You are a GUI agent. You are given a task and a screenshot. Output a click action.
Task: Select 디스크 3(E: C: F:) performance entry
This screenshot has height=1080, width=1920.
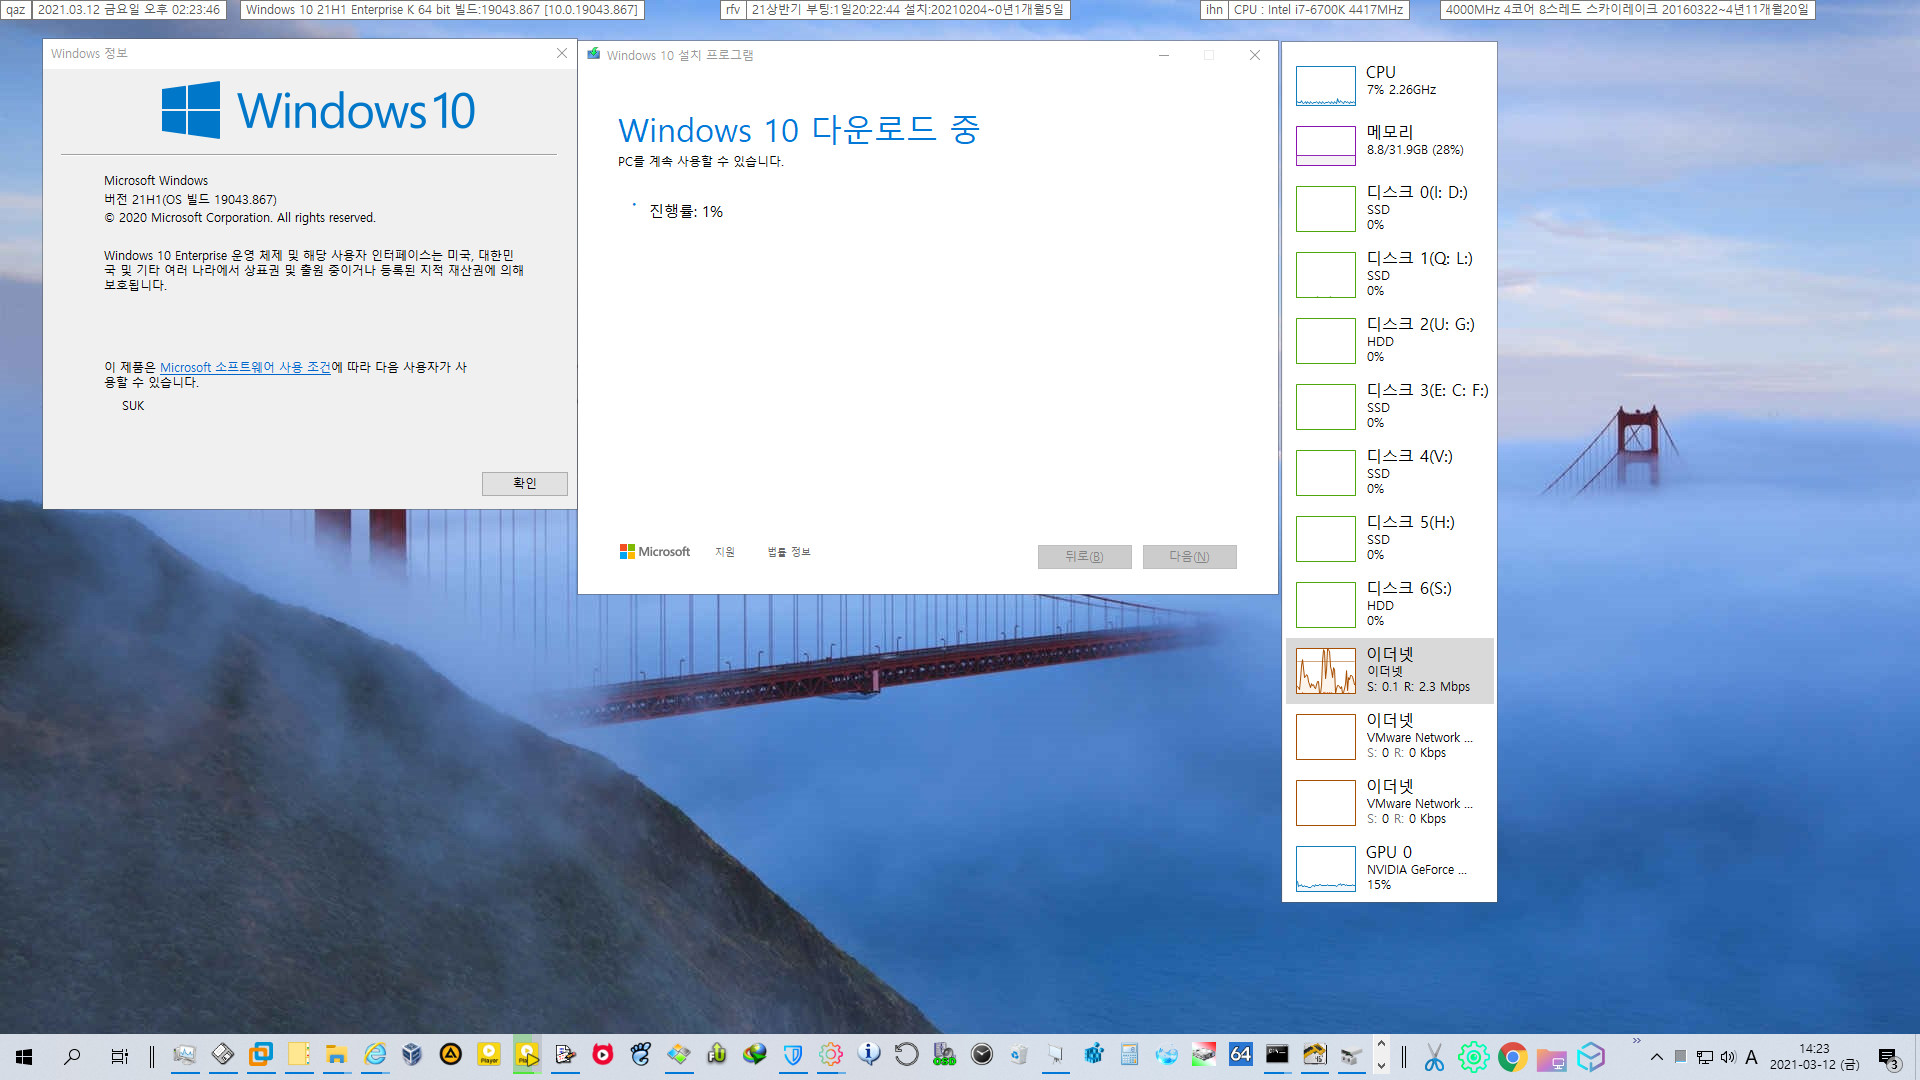click(1389, 406)
